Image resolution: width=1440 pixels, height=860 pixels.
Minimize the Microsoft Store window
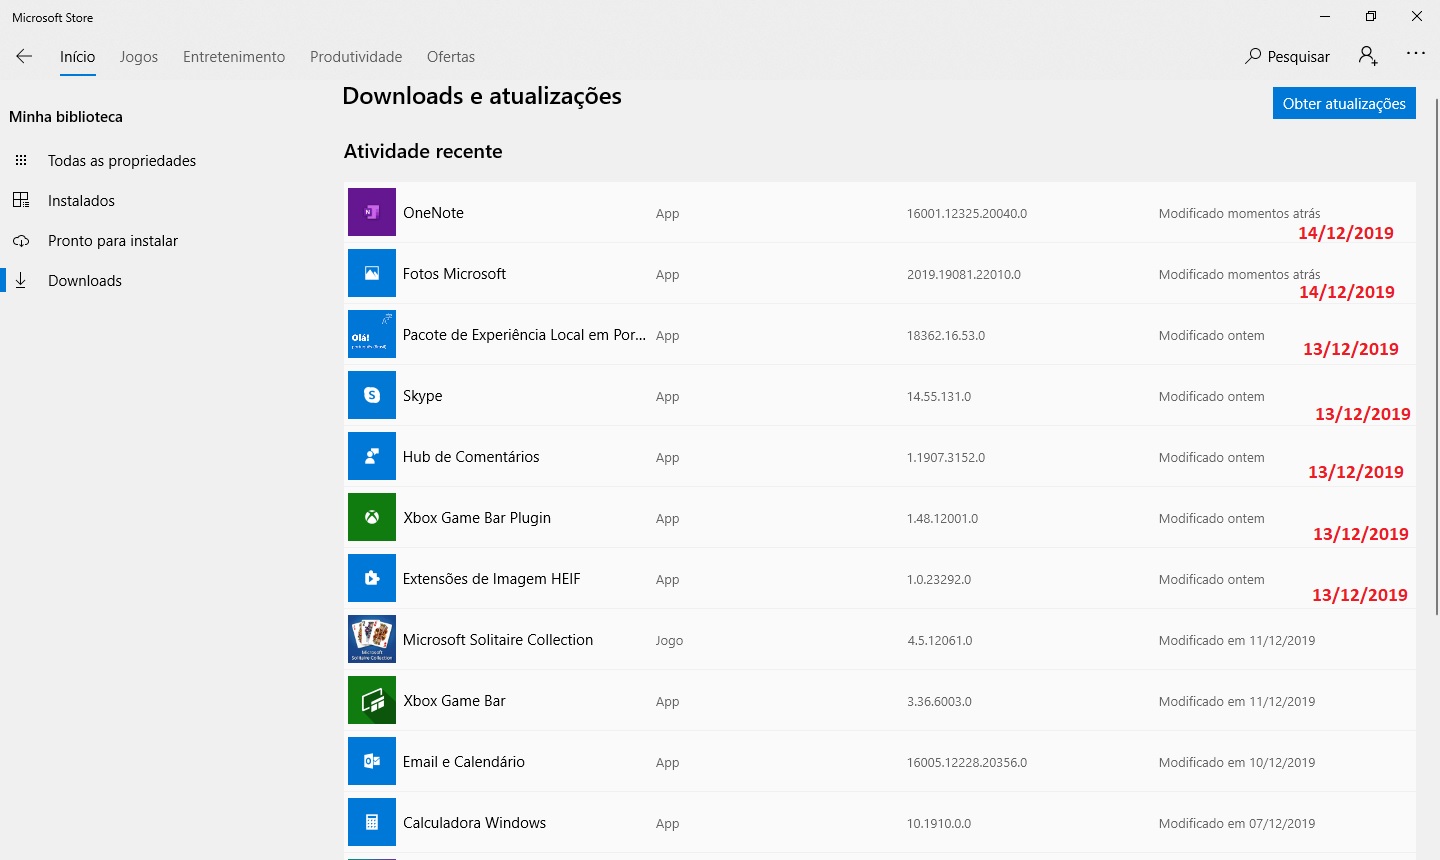coord(1325,17)
